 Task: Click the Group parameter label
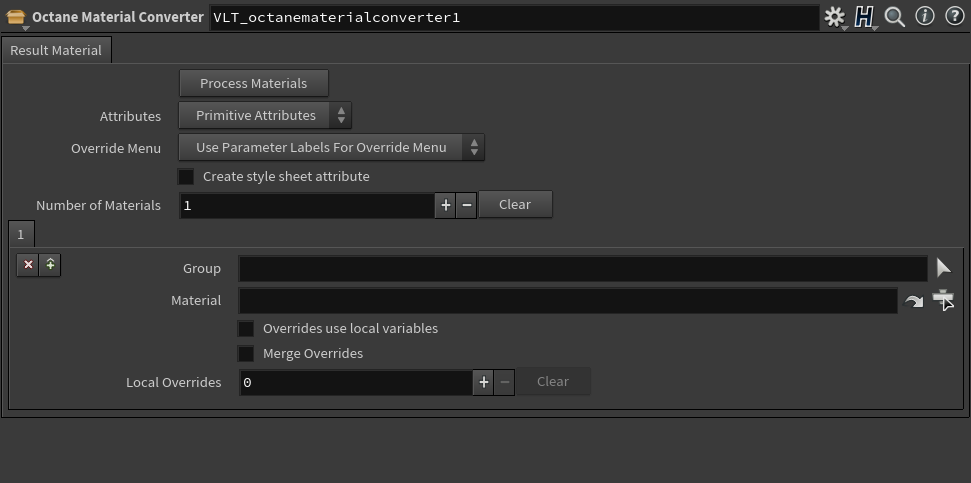pos(202,269)
